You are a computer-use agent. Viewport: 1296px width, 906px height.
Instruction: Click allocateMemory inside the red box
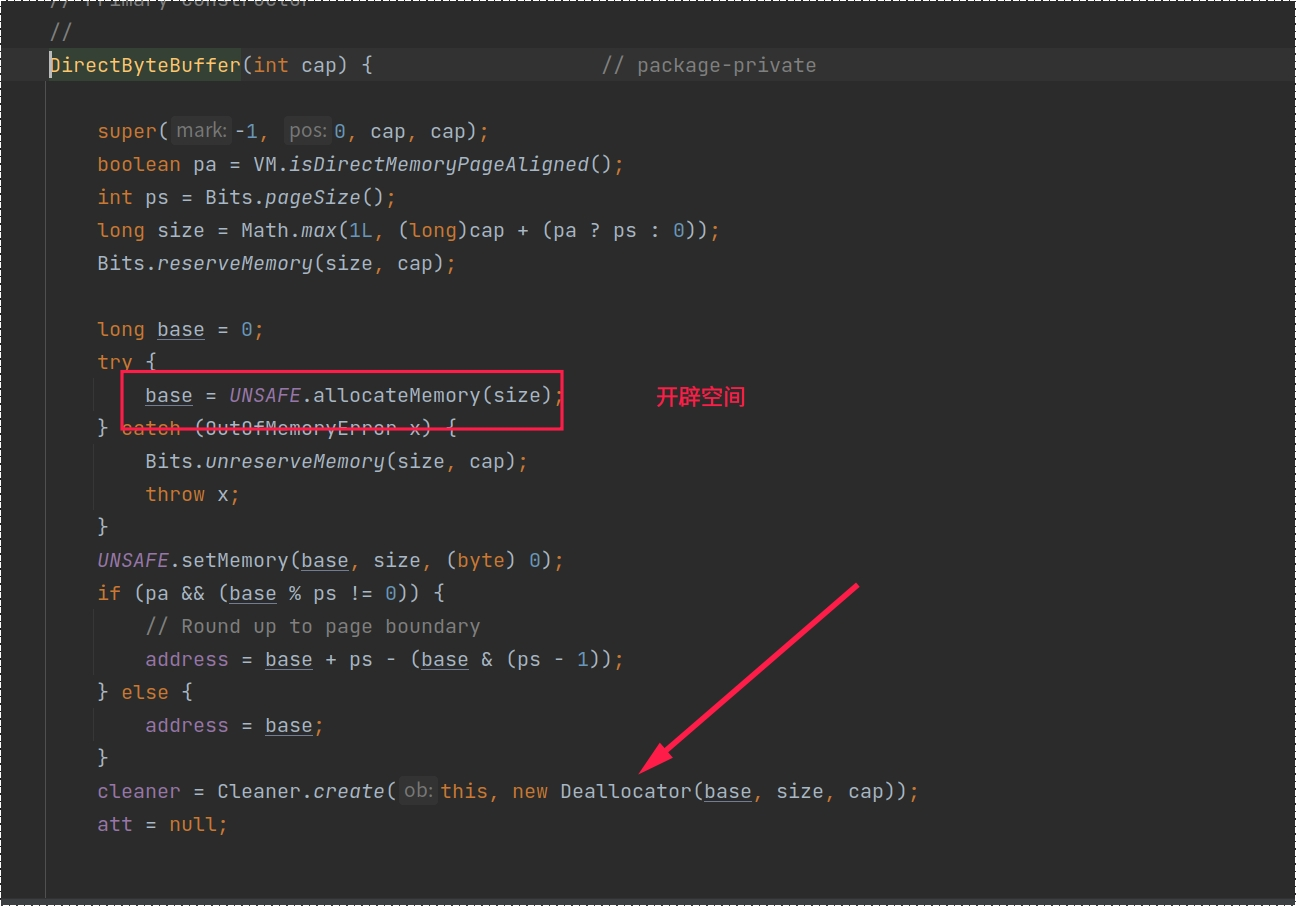[396, 395]
